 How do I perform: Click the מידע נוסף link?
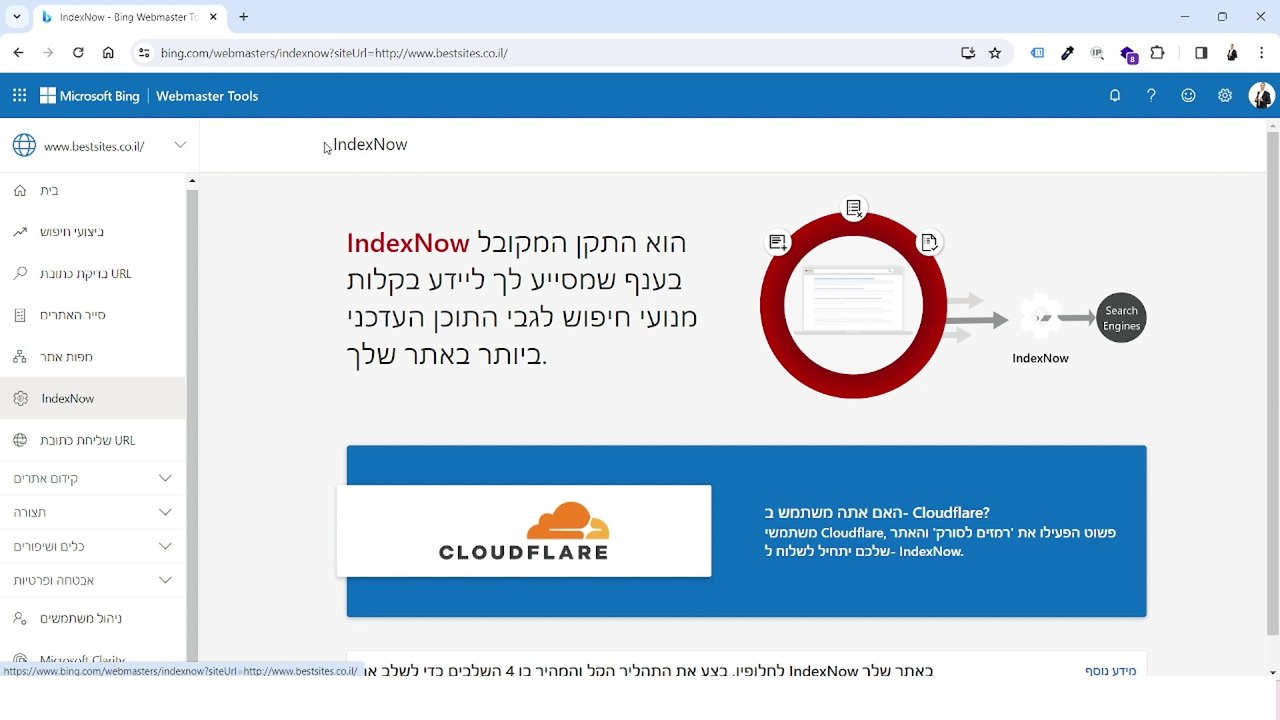[1111, 670]
